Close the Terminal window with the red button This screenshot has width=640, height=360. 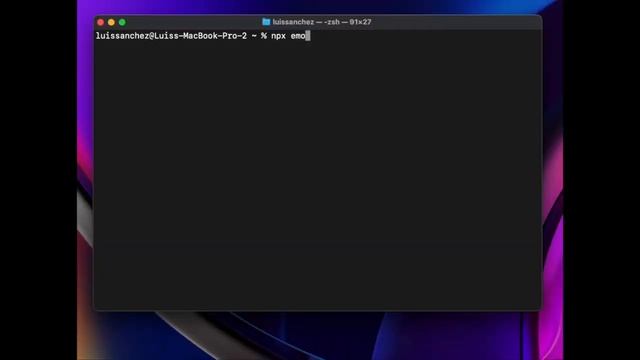(100, 22)
